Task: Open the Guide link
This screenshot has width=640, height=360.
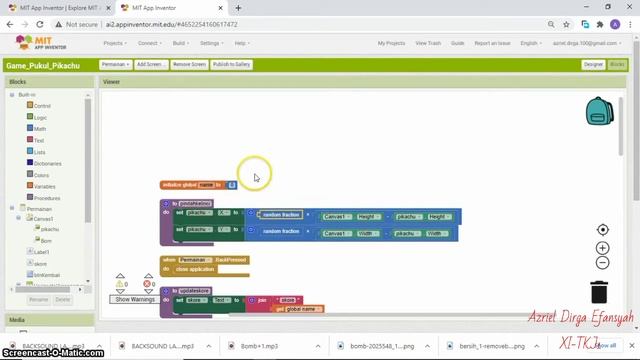Action: [x=458, y=43]
